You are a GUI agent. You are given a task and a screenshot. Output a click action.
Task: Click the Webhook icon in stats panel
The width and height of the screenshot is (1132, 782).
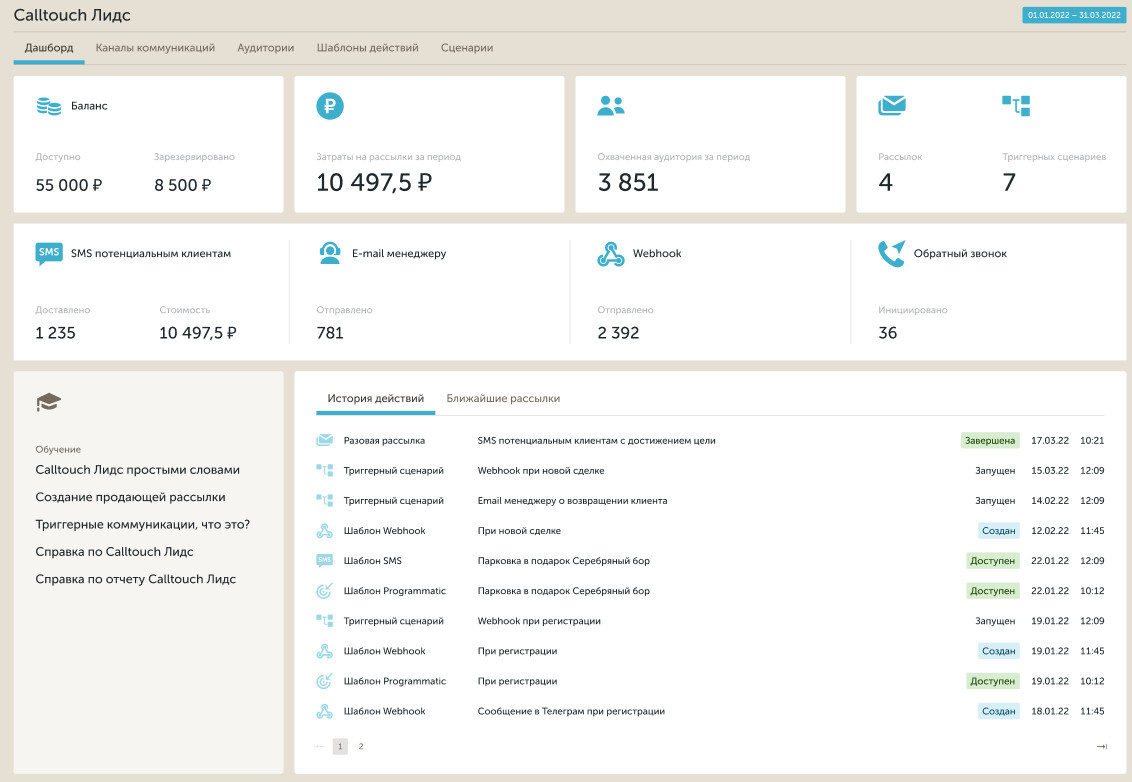coord(611,254)
